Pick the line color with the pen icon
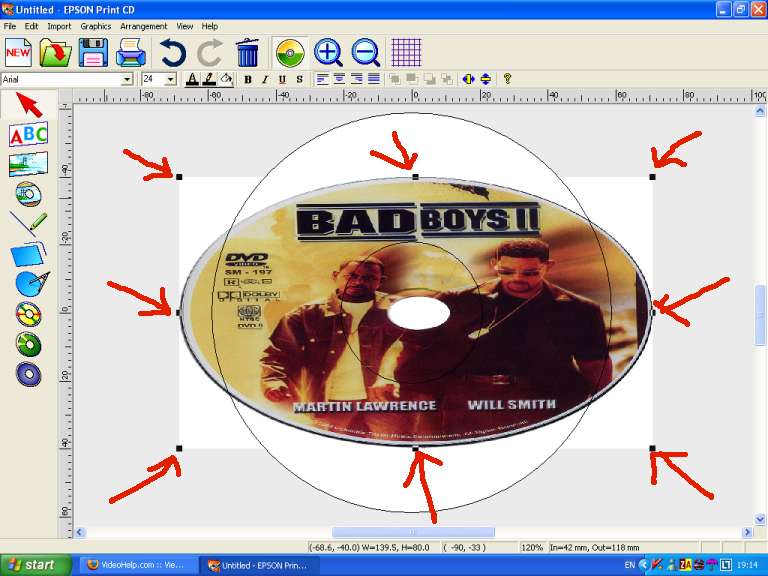This screenshot has height=576, width=768. (x=209, y=79)
